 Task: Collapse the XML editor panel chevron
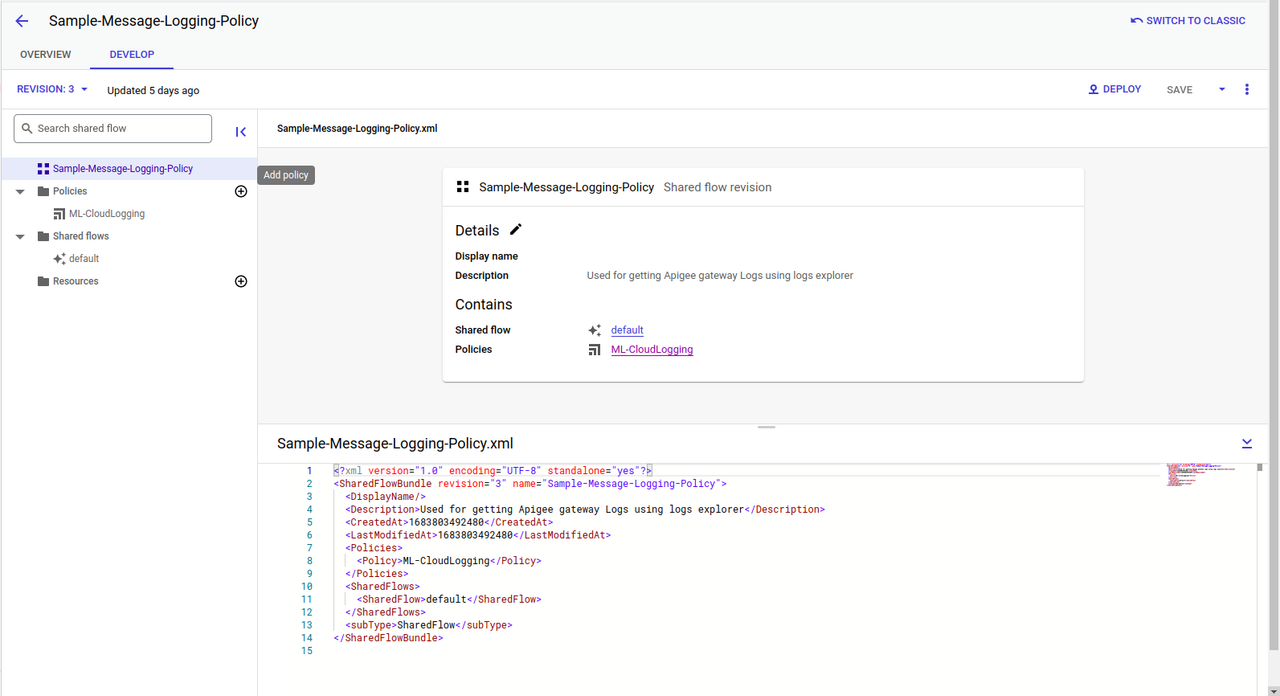1247,443
